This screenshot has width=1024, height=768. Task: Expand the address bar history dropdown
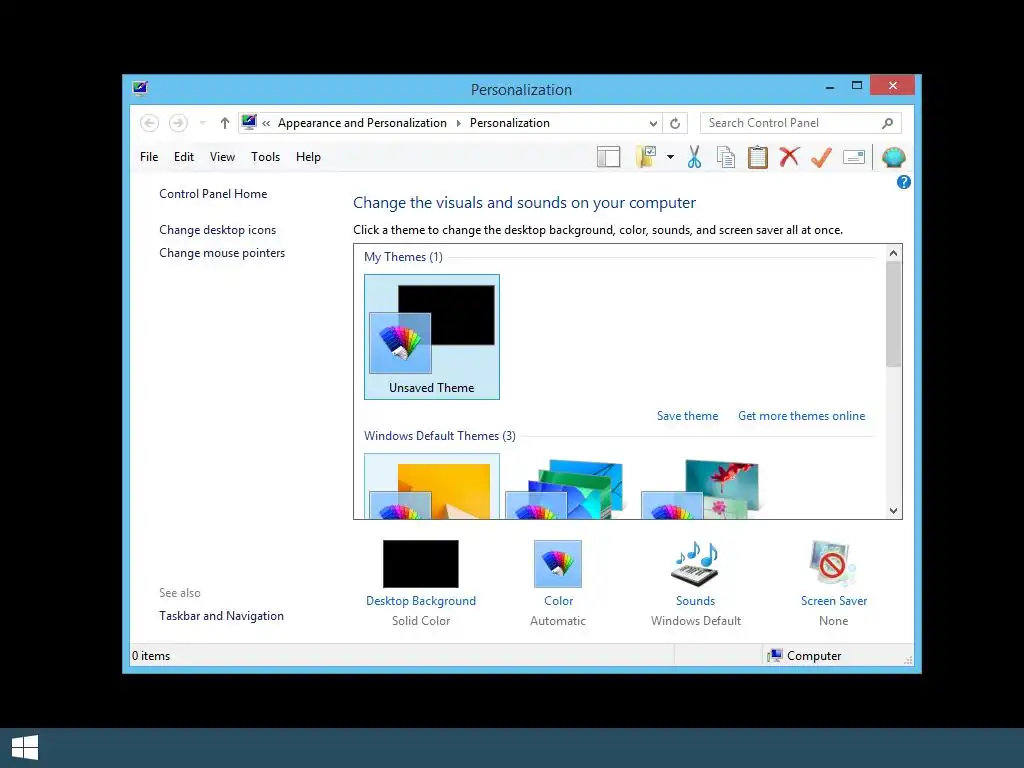click(x=653, y=123)
